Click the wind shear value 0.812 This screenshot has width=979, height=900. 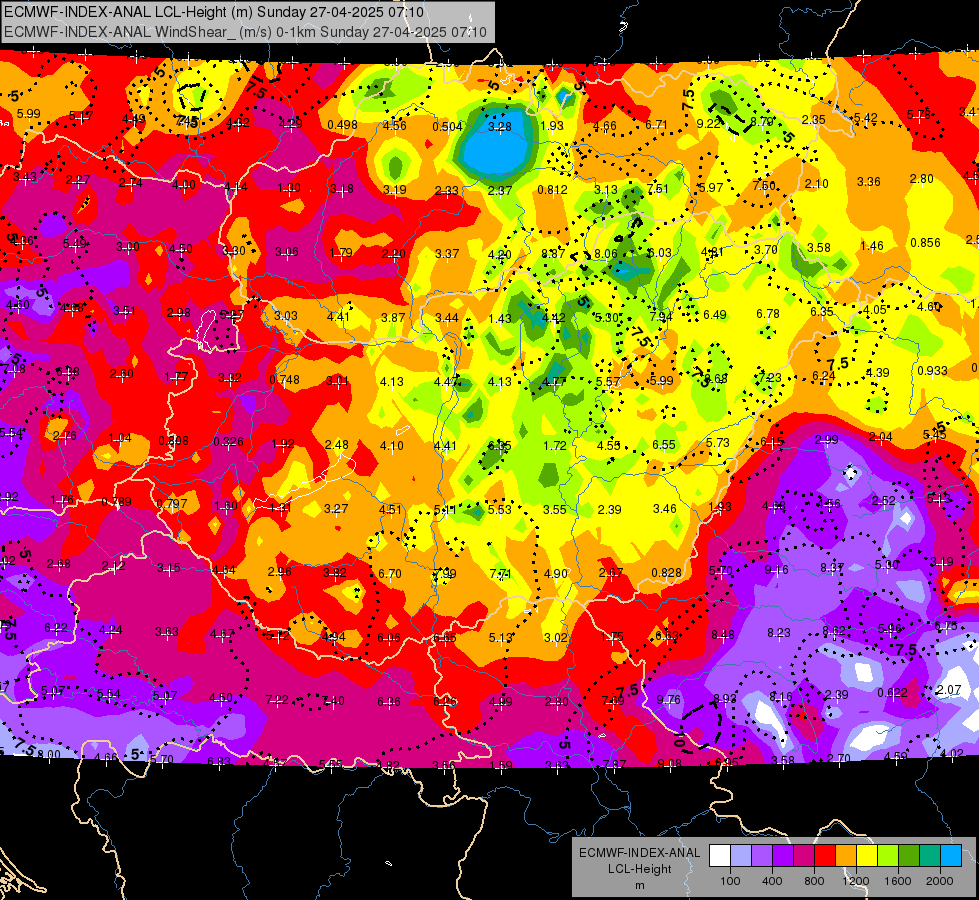tap(553, 189)
